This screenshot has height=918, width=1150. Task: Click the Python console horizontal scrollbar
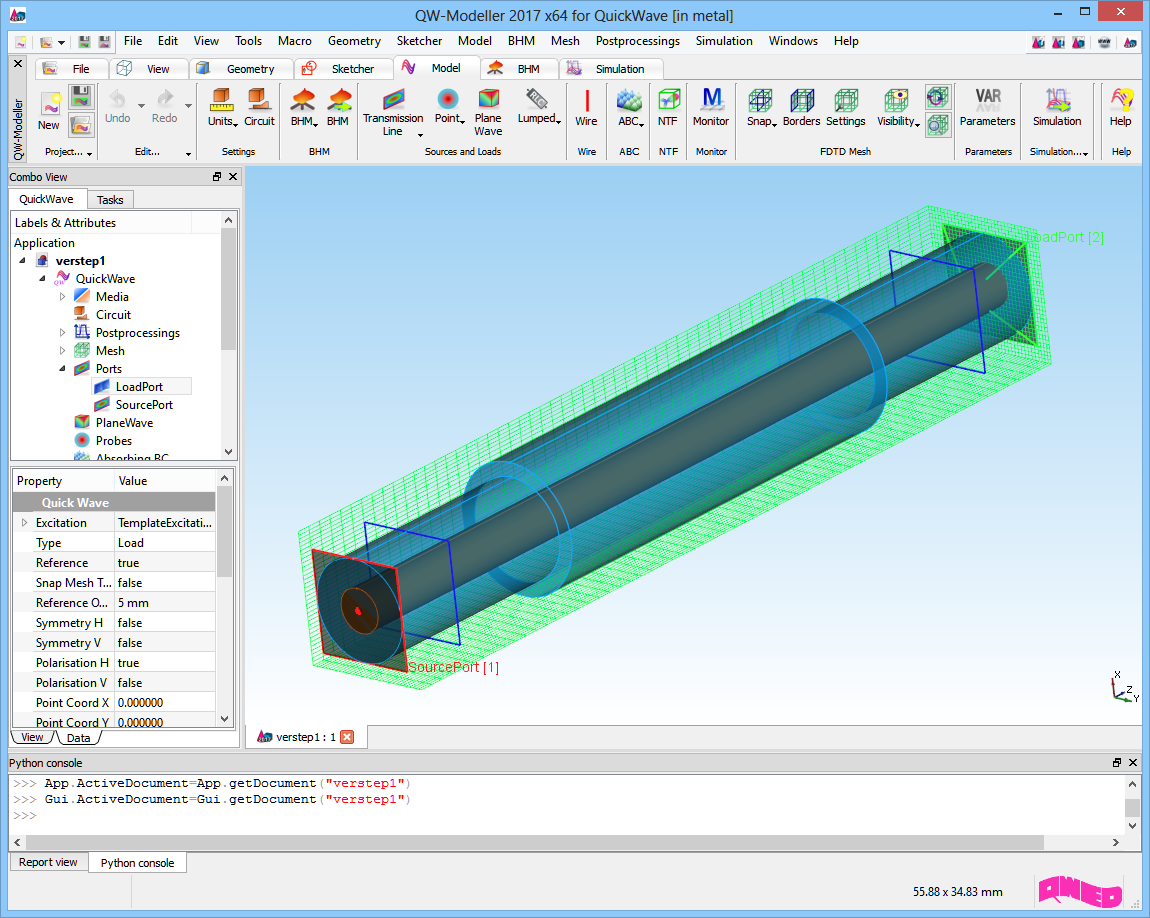535,842
